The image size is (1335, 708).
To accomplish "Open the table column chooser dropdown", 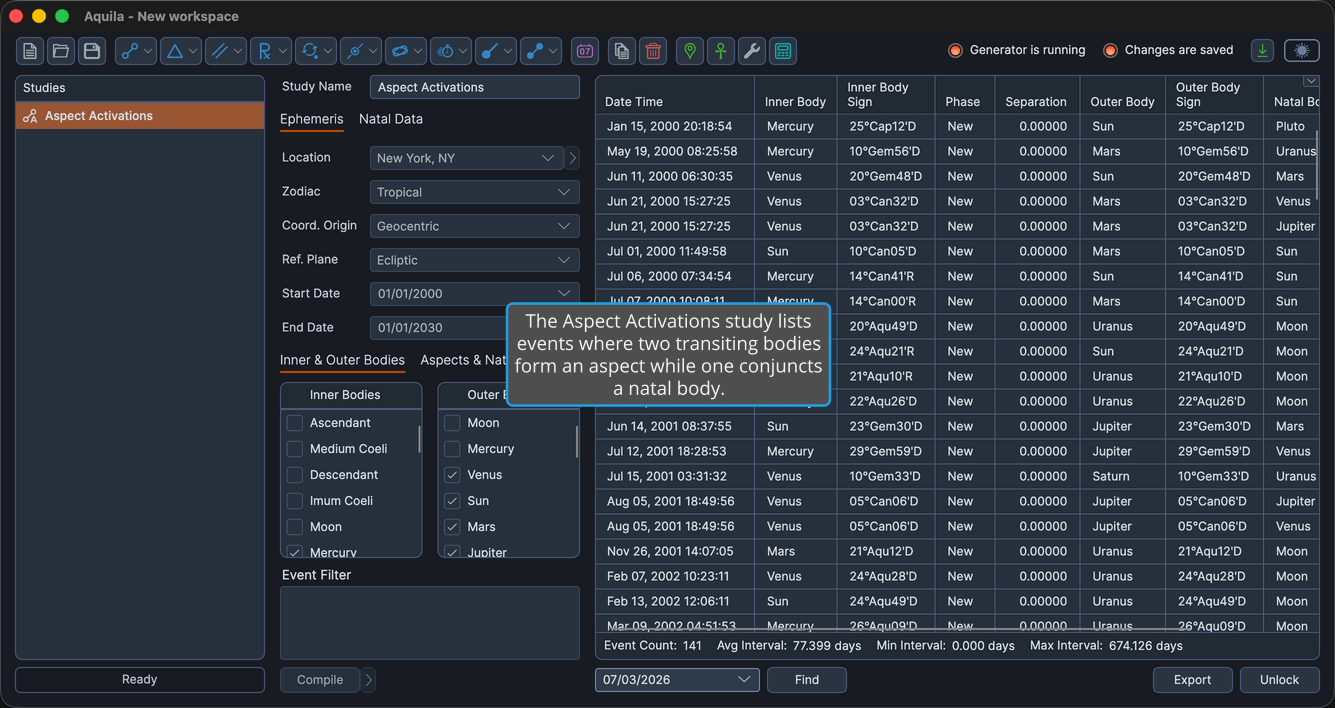I will click(x=1310, y=81).
